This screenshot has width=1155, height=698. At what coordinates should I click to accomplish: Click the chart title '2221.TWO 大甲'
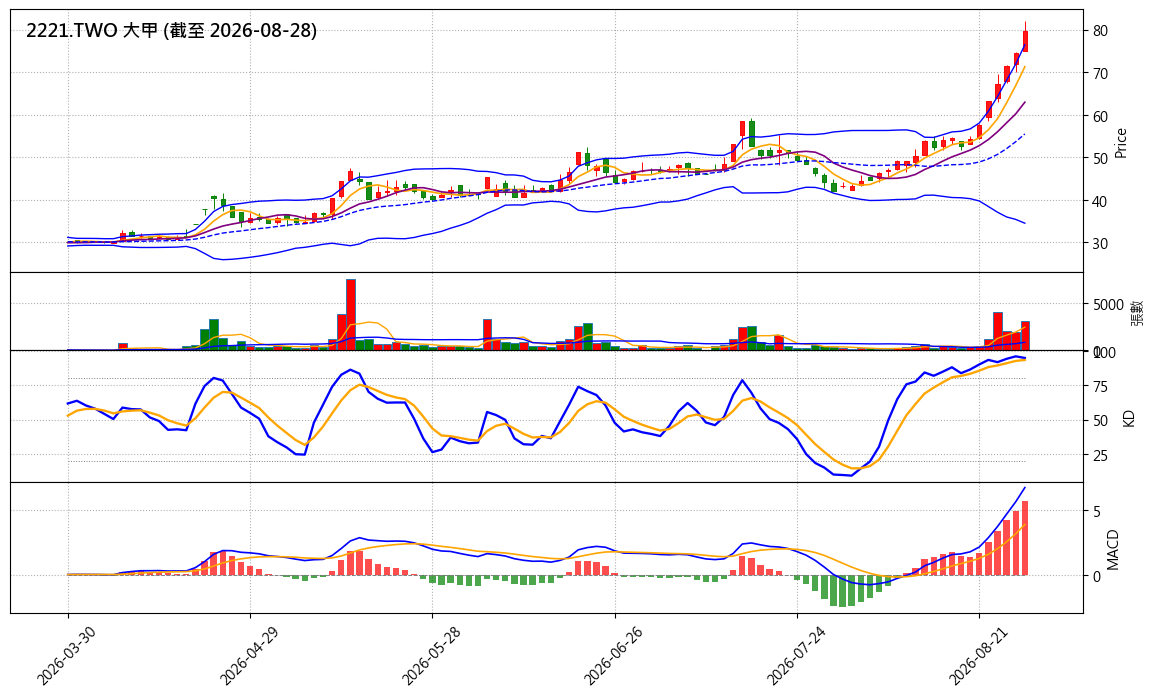[92, 31]
